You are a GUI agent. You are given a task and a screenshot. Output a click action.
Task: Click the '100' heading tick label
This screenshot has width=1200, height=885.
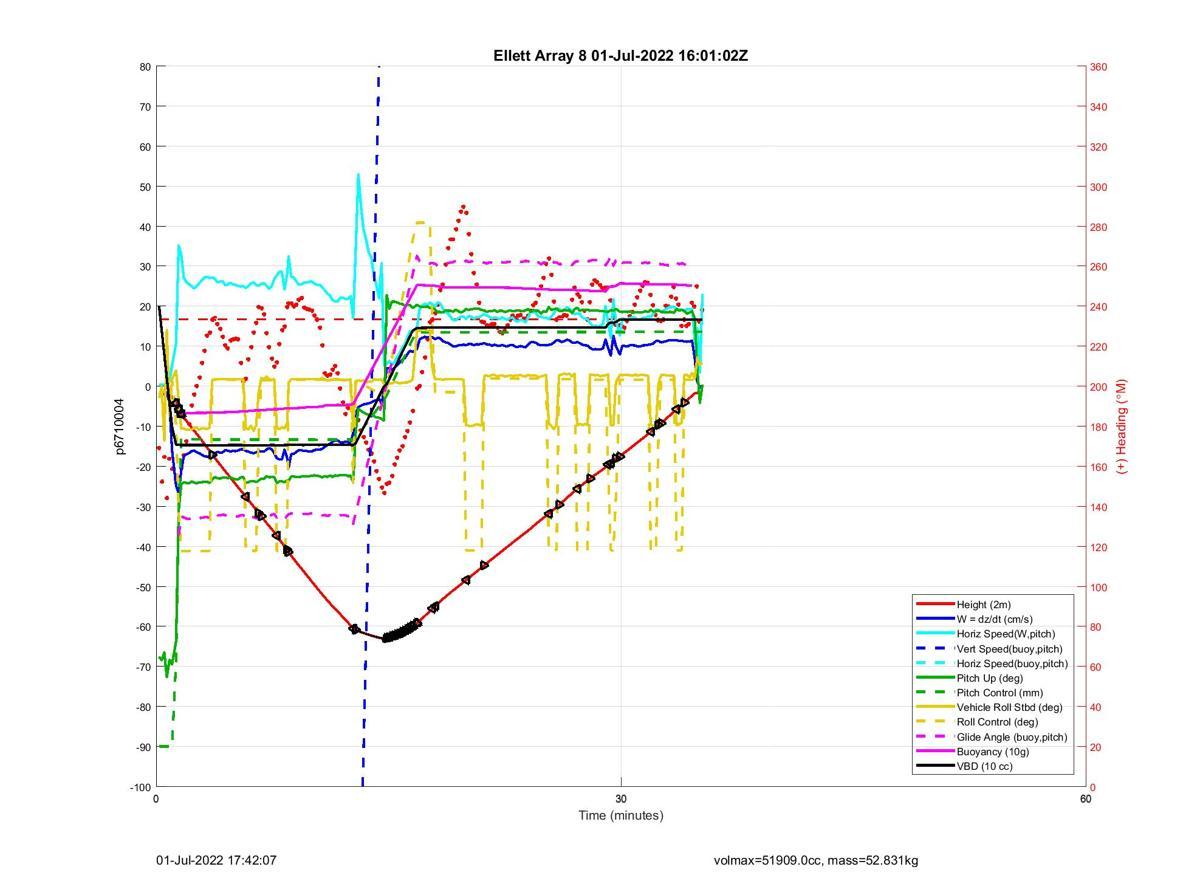click(x=1098, y=587)
